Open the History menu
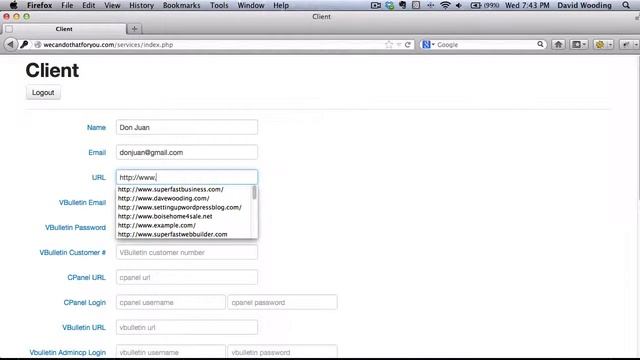Viewport: 640px width, 360px height. (141, 5)
